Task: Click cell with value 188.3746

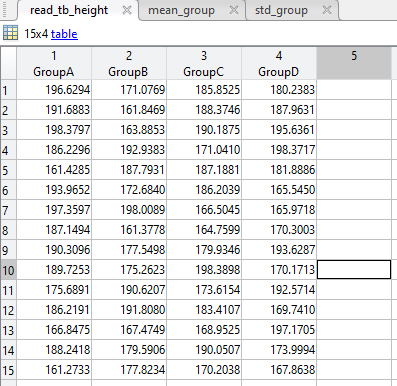Action: point(204,110)
